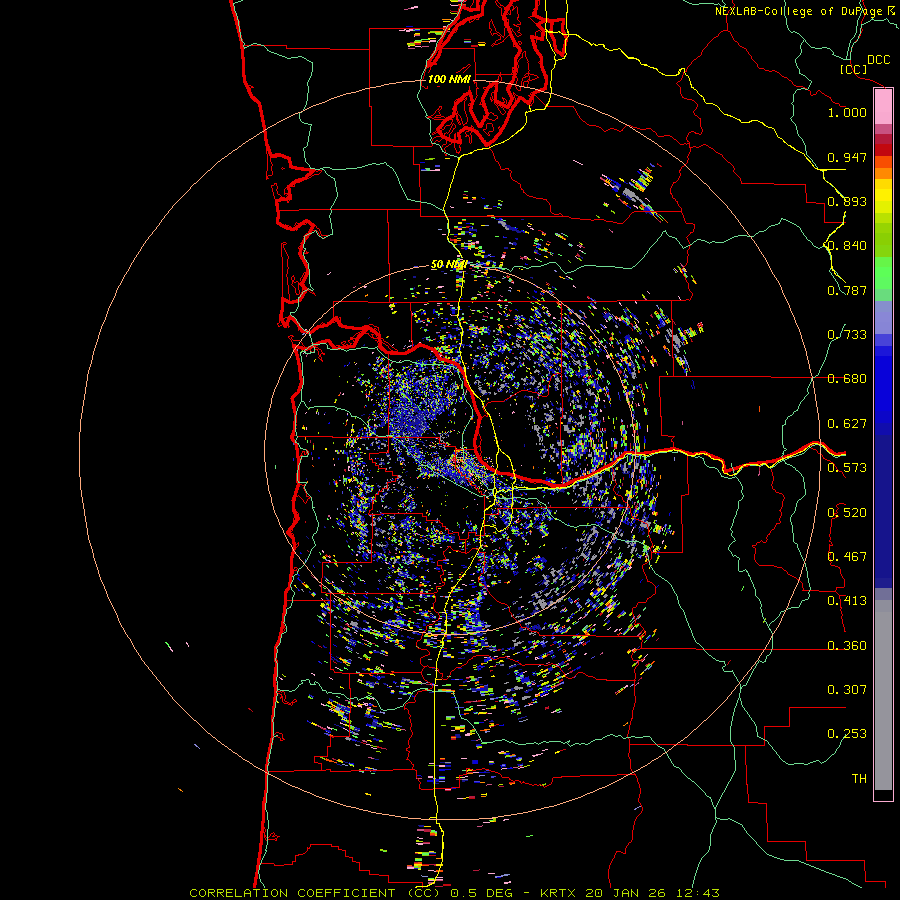Select the 0.947 color scale value

(847, 157)
